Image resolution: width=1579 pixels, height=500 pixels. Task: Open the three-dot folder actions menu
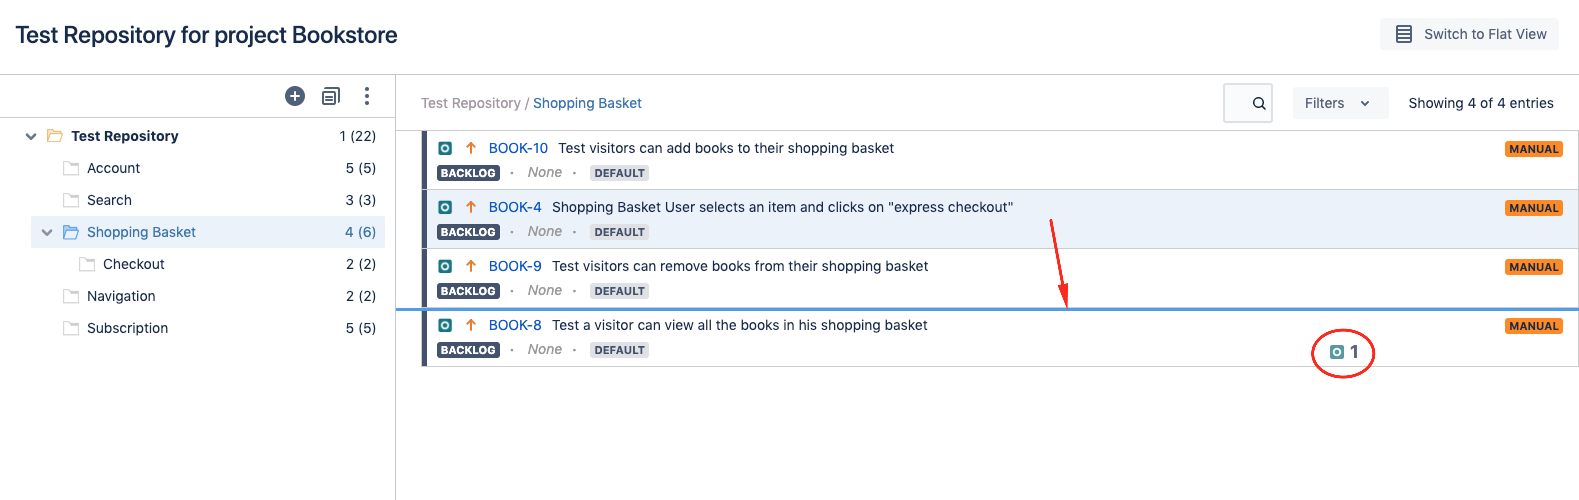click(367, 96)
